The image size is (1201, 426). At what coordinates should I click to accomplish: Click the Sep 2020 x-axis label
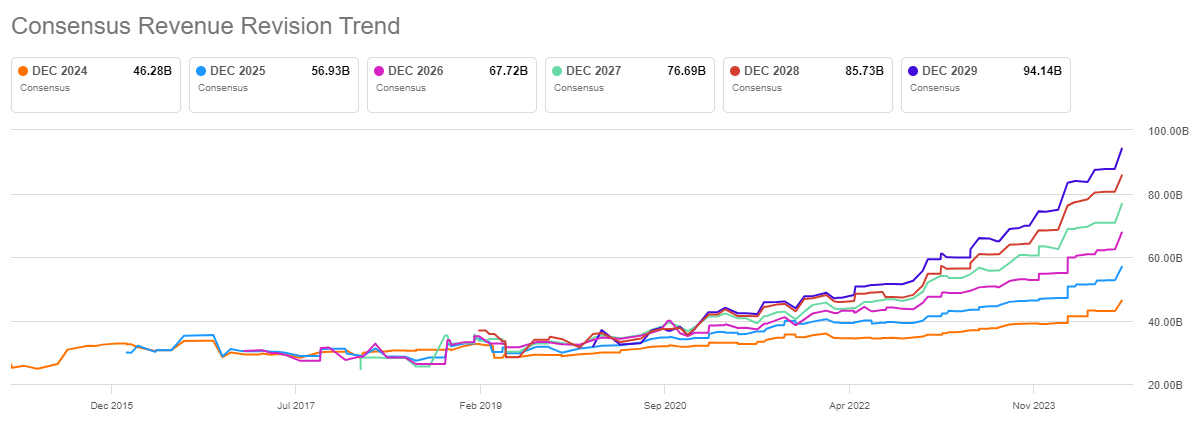664,406
